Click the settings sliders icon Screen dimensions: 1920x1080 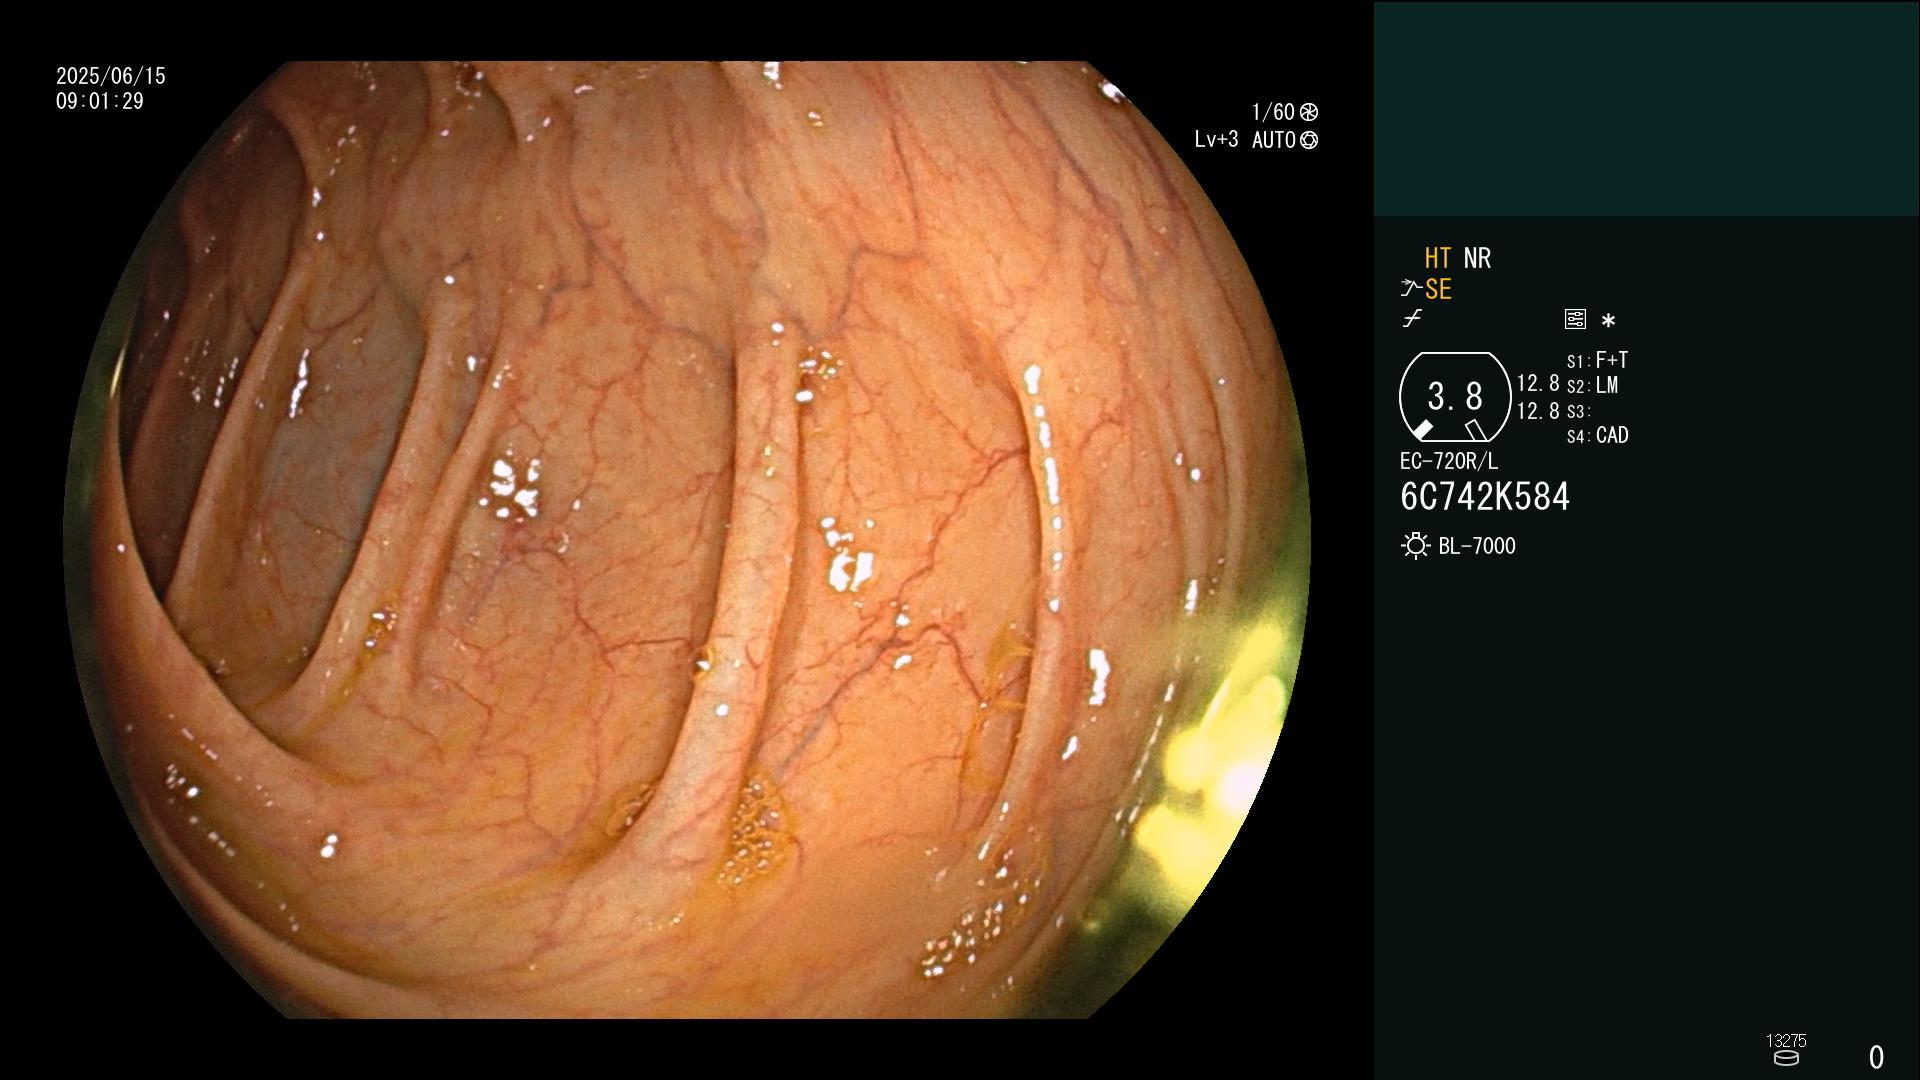point(1575,319)
